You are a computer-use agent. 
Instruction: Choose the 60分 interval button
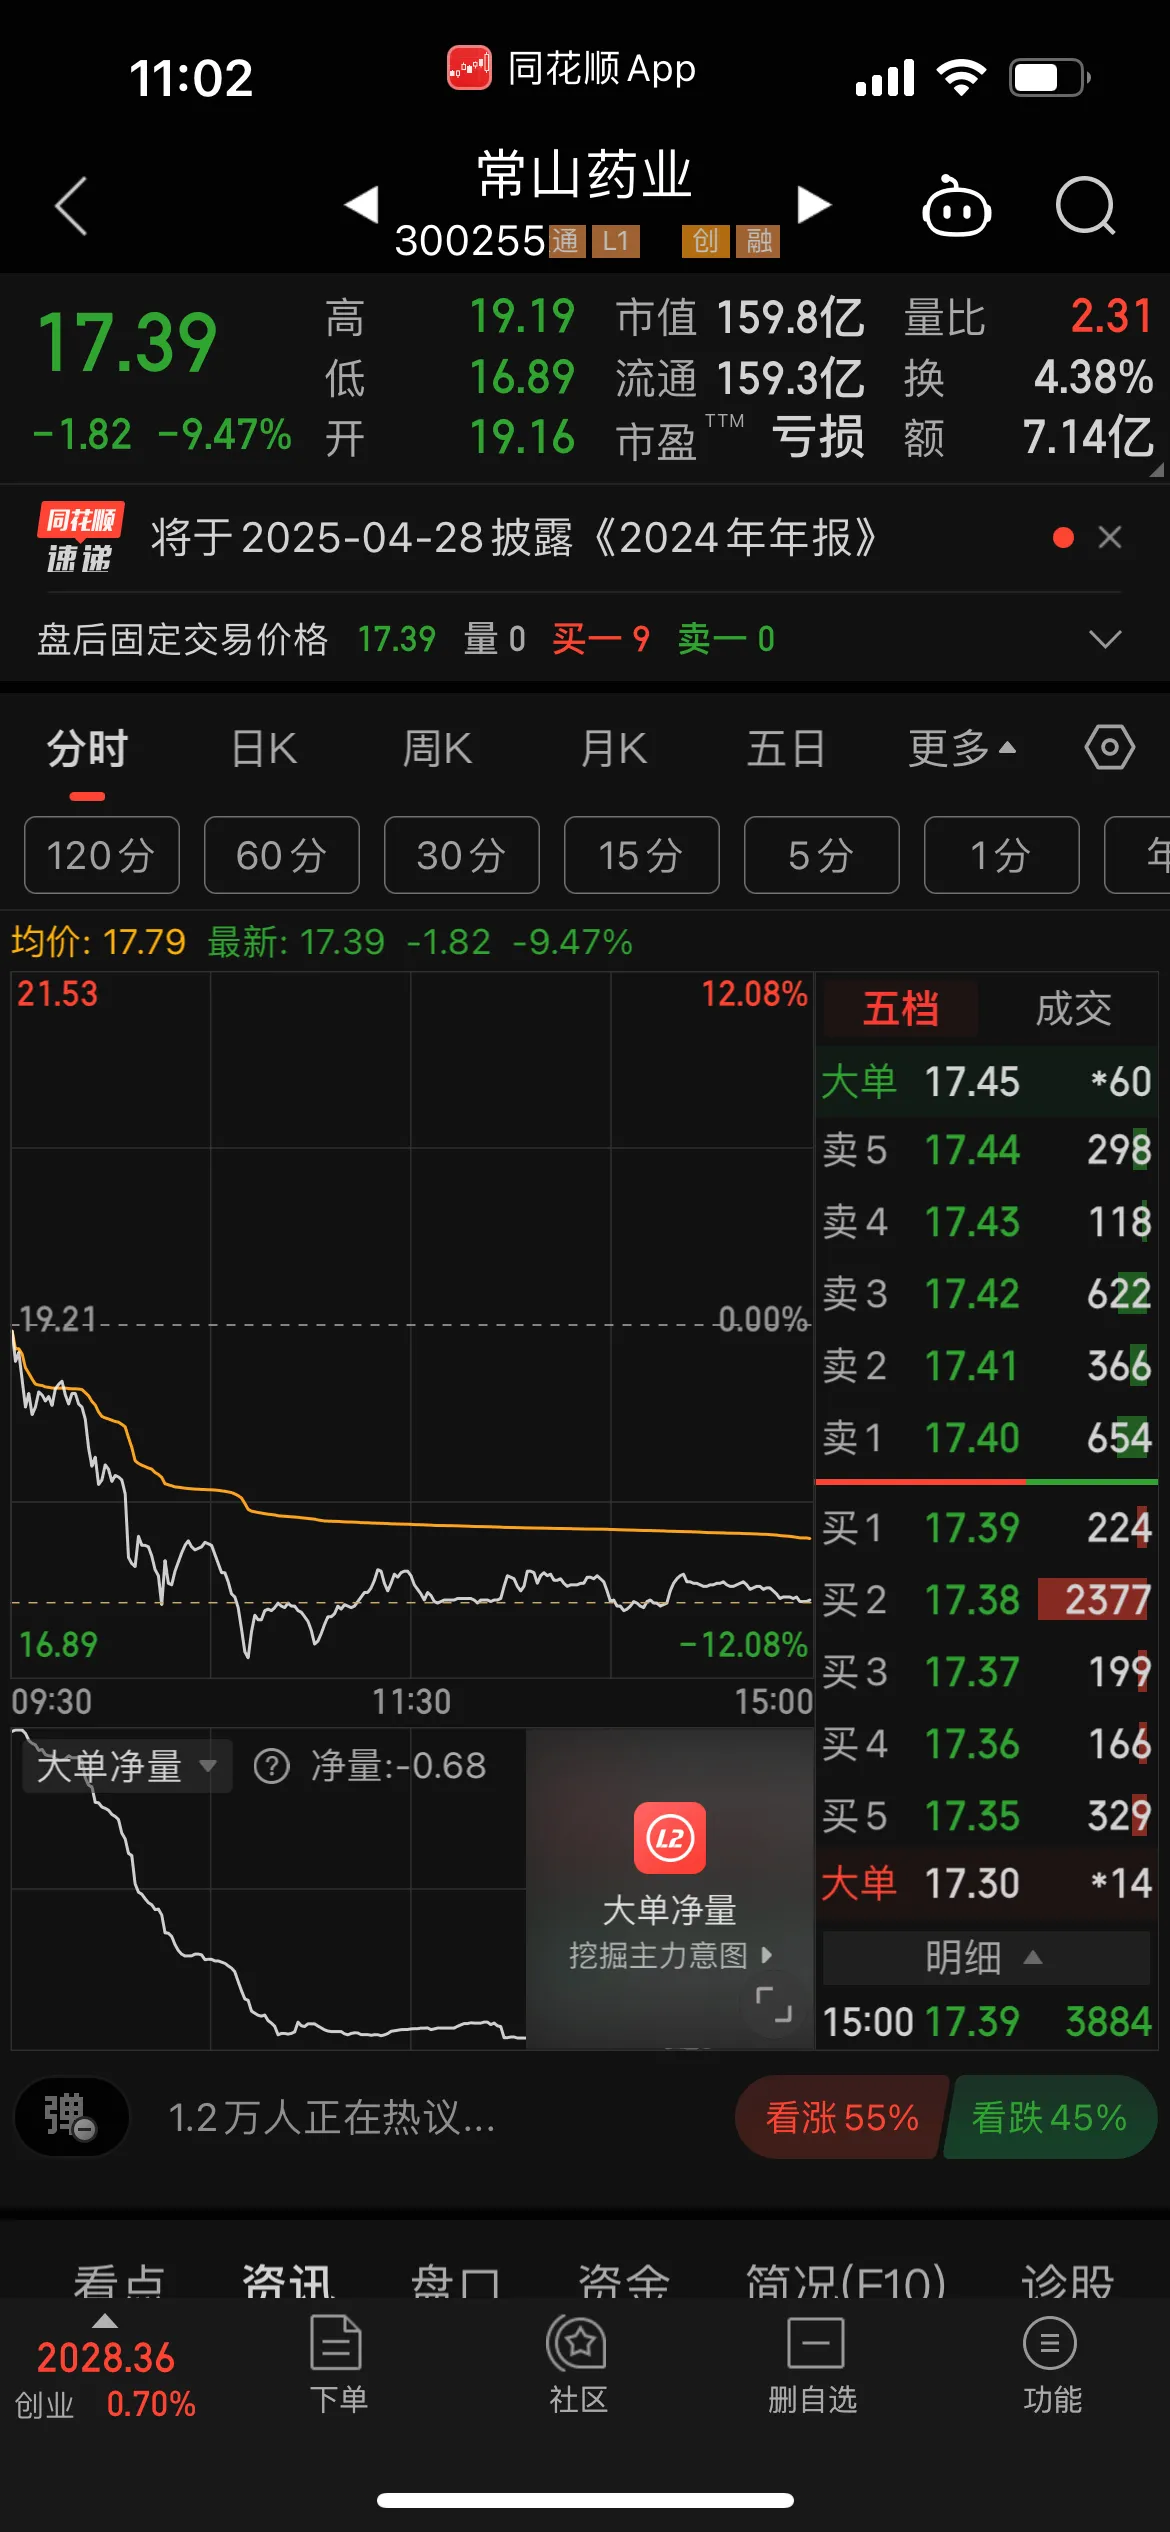pos(282,855)
